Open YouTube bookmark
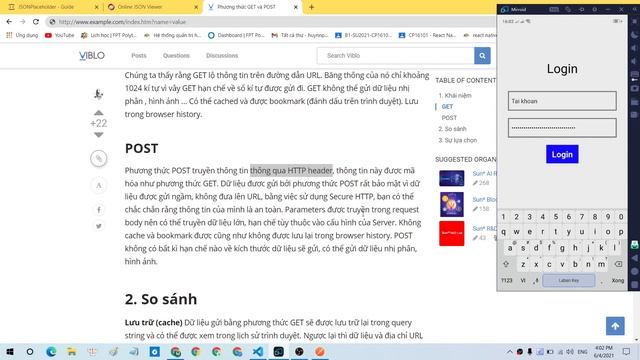The image size is (640, 360). (x=60, y=36)
